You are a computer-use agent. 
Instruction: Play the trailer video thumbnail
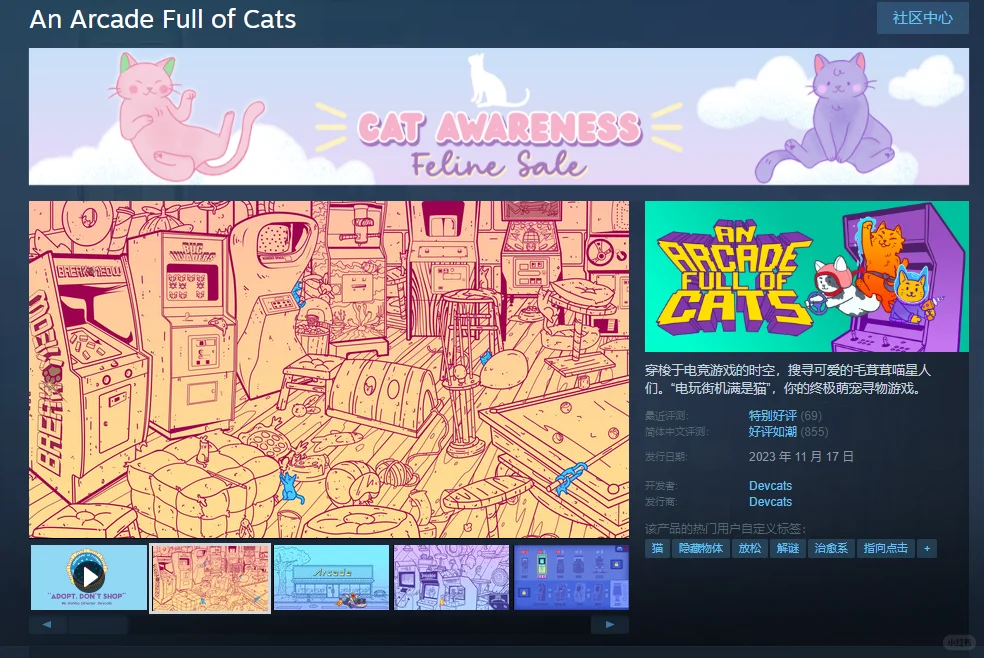[88, 577]
